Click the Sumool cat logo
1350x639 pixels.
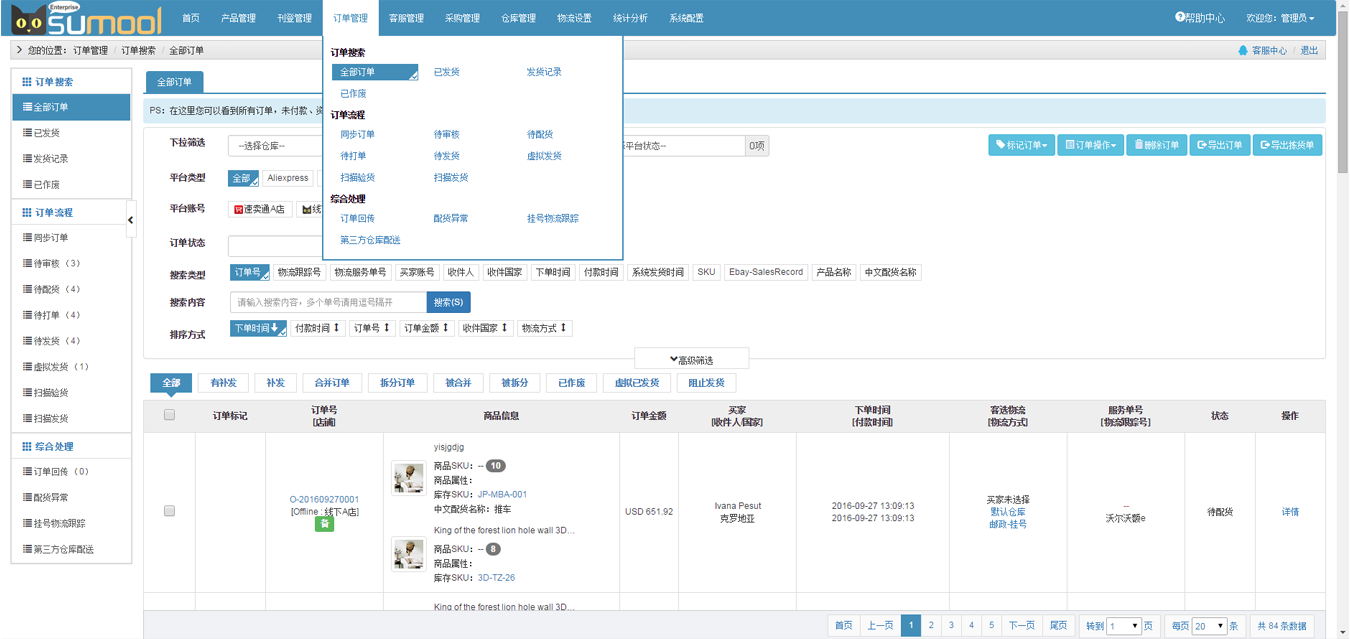pyautogui.click(x=28, y=19)
